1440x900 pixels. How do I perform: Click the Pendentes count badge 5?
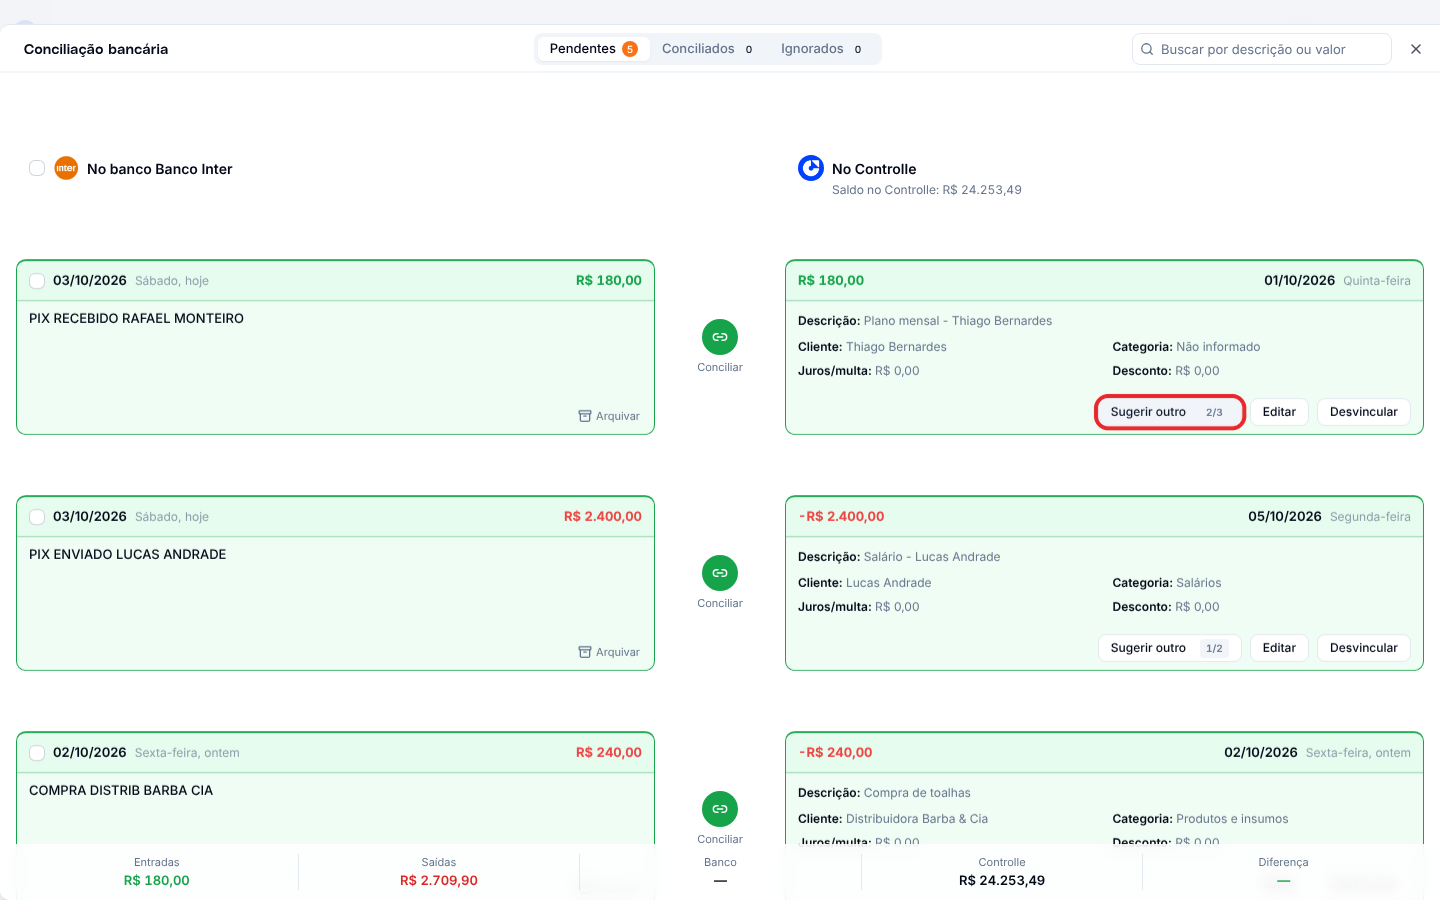630,49
